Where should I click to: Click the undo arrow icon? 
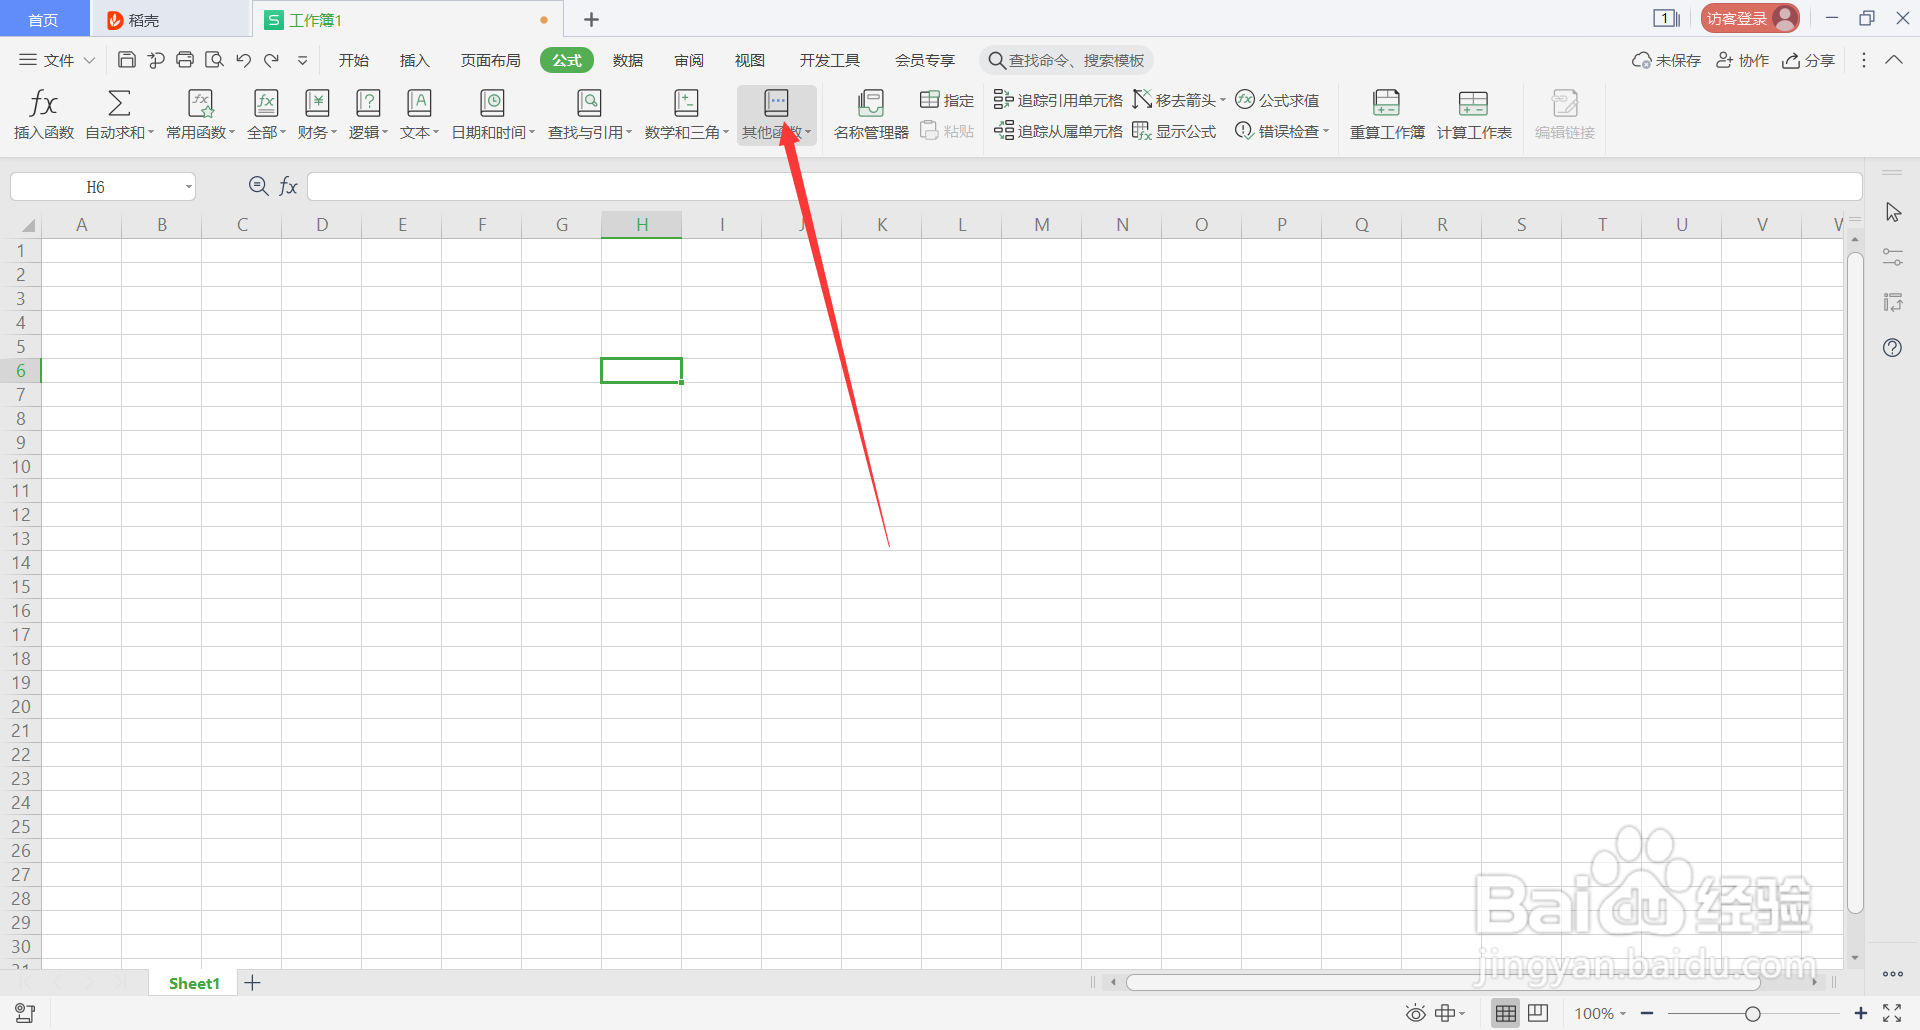pos(243,60)
